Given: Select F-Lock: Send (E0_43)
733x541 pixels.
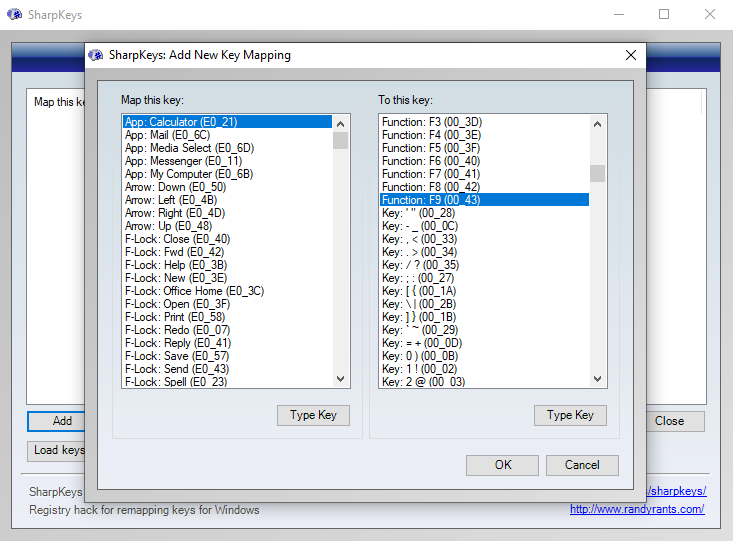Looking at the screenshot, I should 228,369.
